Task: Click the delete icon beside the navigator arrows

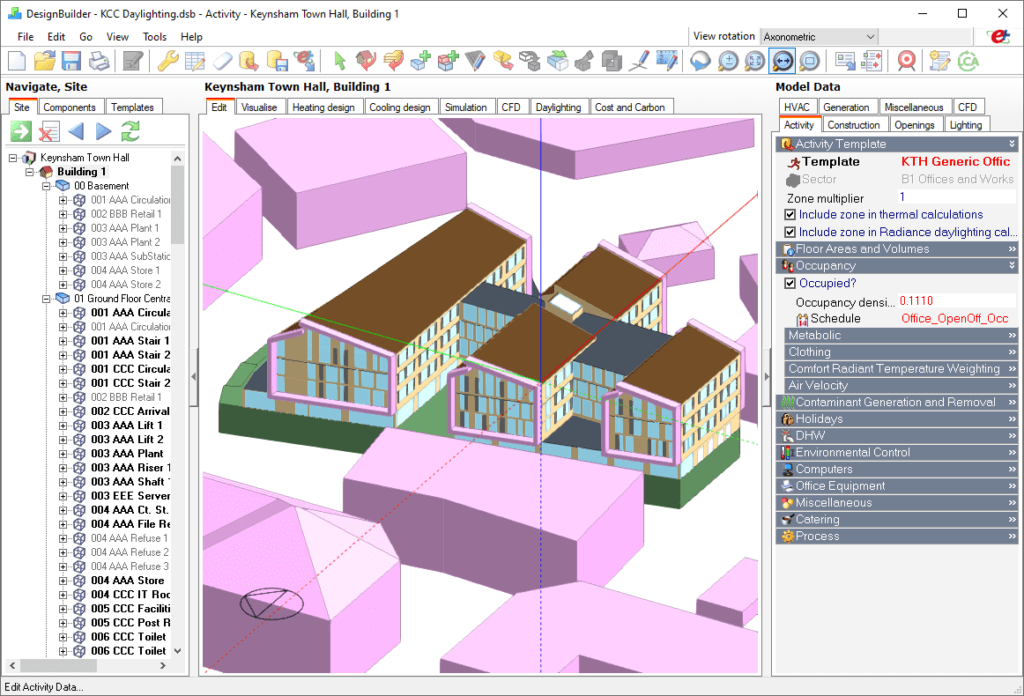Action: tap(49, 130)
